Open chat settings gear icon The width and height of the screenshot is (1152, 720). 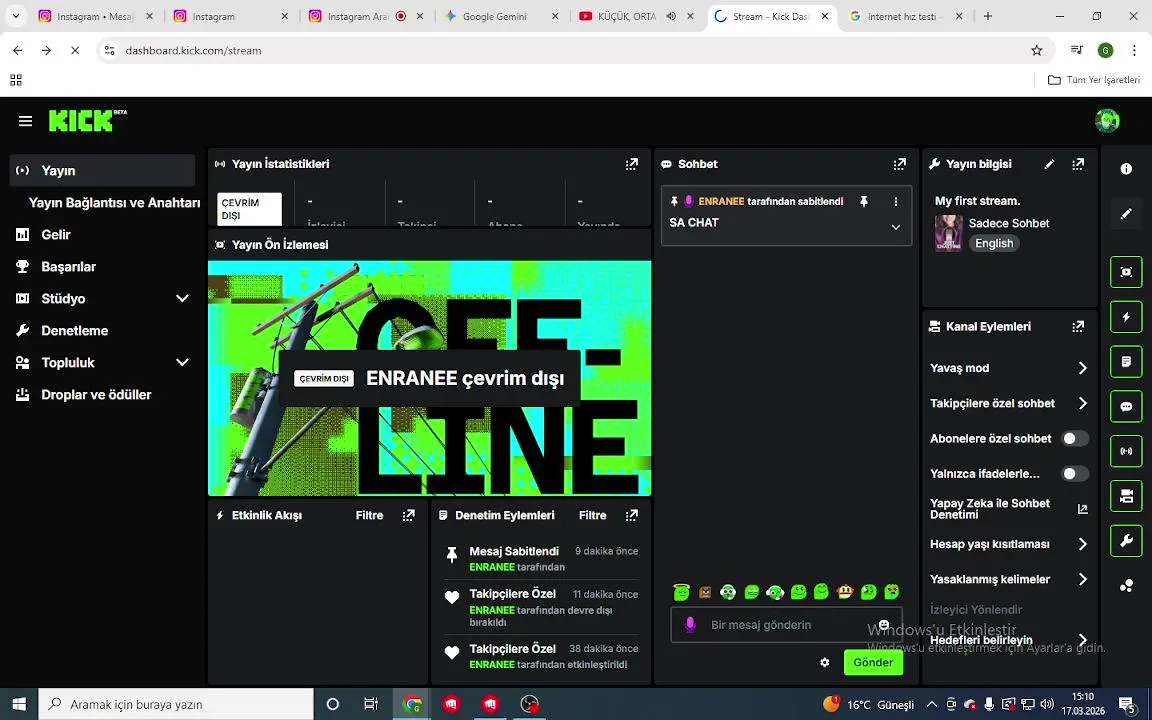coord(824,662)
